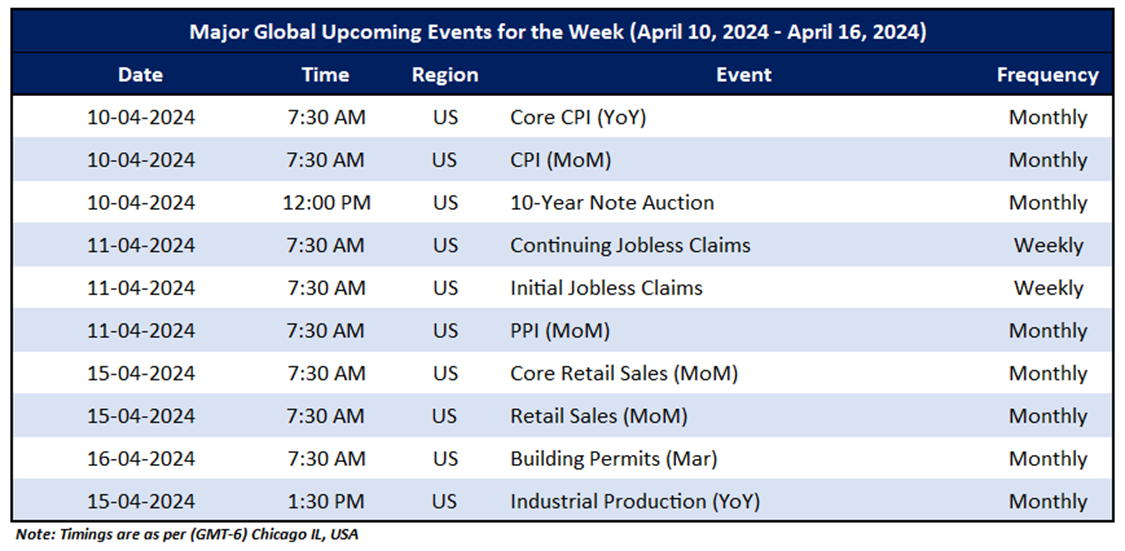Select the Continuing Jobless Claims event
Image resolution: width=1125 pixels, height=551 pixels.
(630, 245)
